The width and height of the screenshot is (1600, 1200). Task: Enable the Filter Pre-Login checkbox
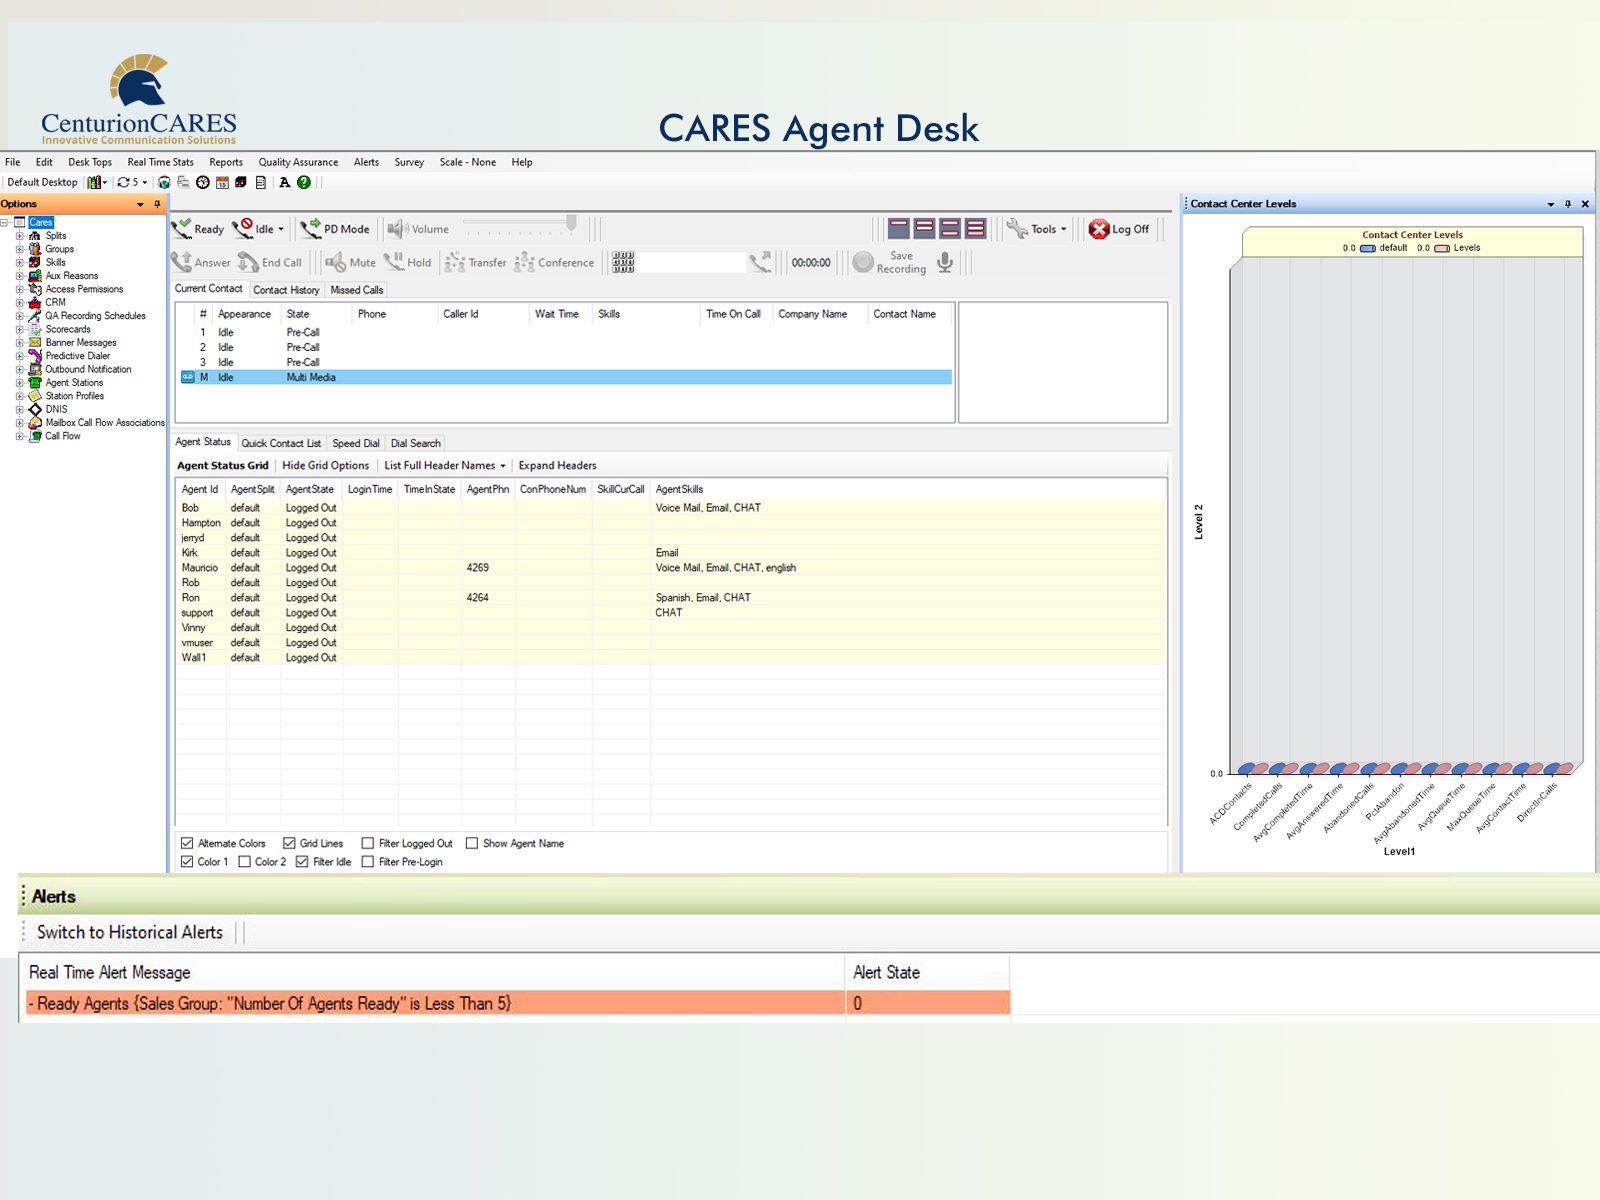[368, 861]
